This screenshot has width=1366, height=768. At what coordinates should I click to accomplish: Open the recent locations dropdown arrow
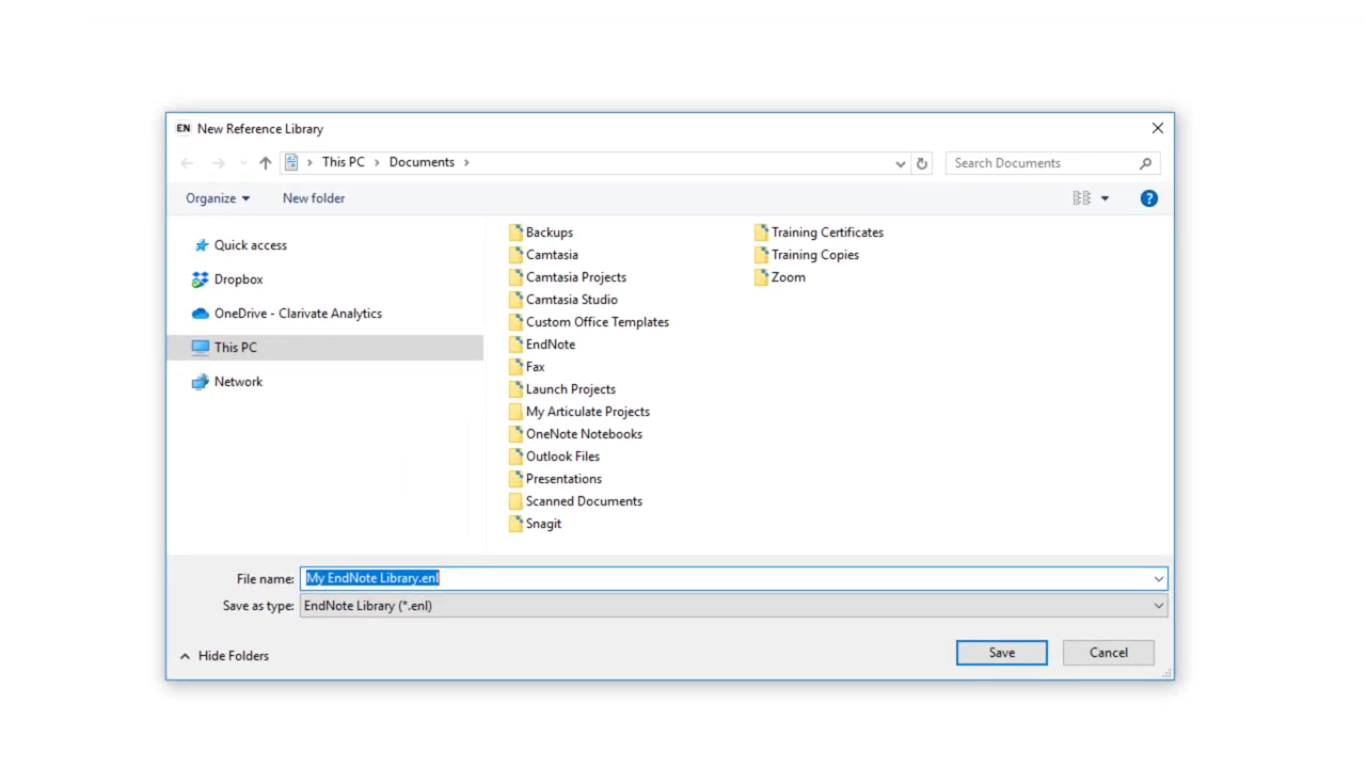(x=243, y=163)
